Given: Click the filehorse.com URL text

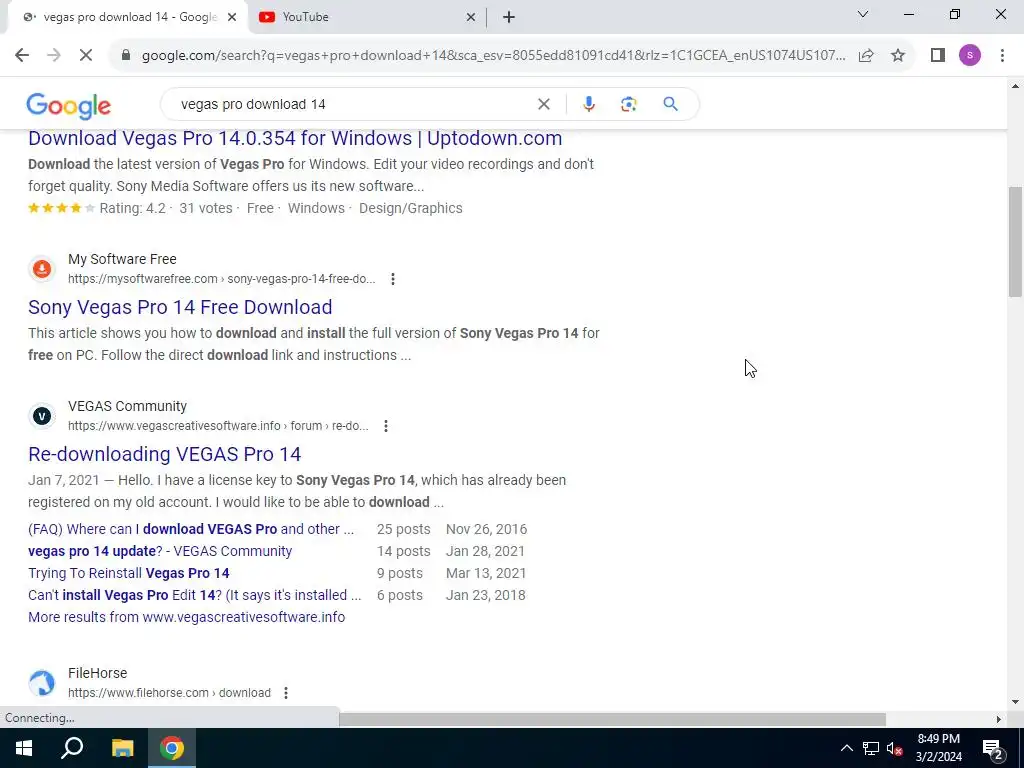Looking at the screenshot, I should [169, 693].
